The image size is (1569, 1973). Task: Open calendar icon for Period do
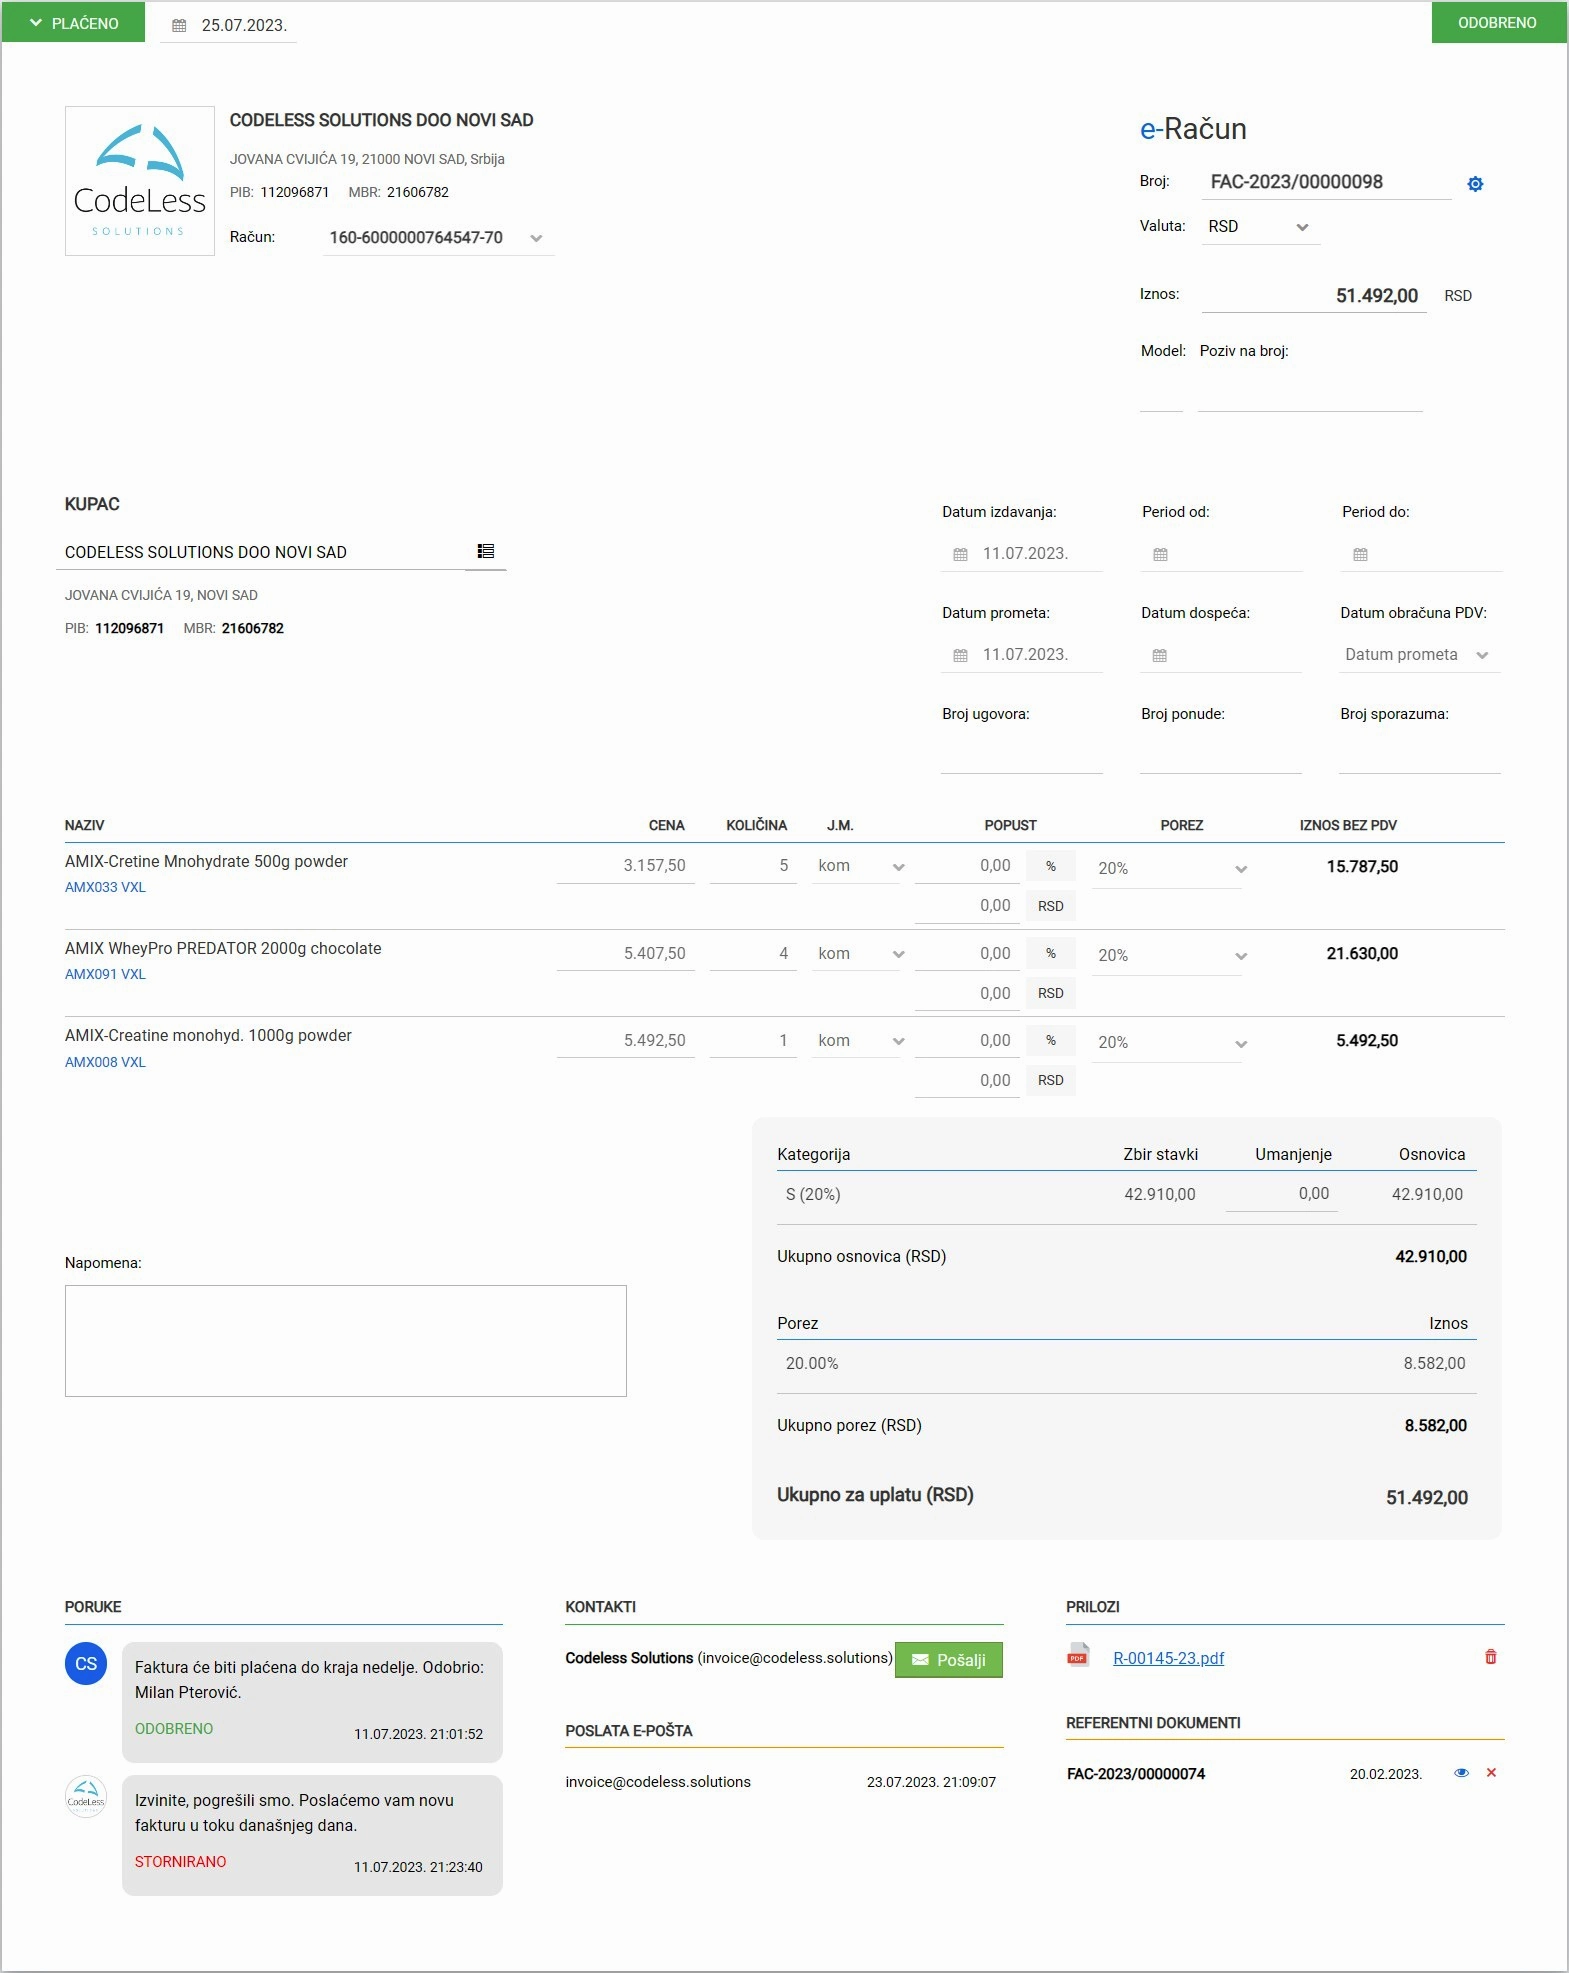pyautogui.click(x=1360, y=554)
